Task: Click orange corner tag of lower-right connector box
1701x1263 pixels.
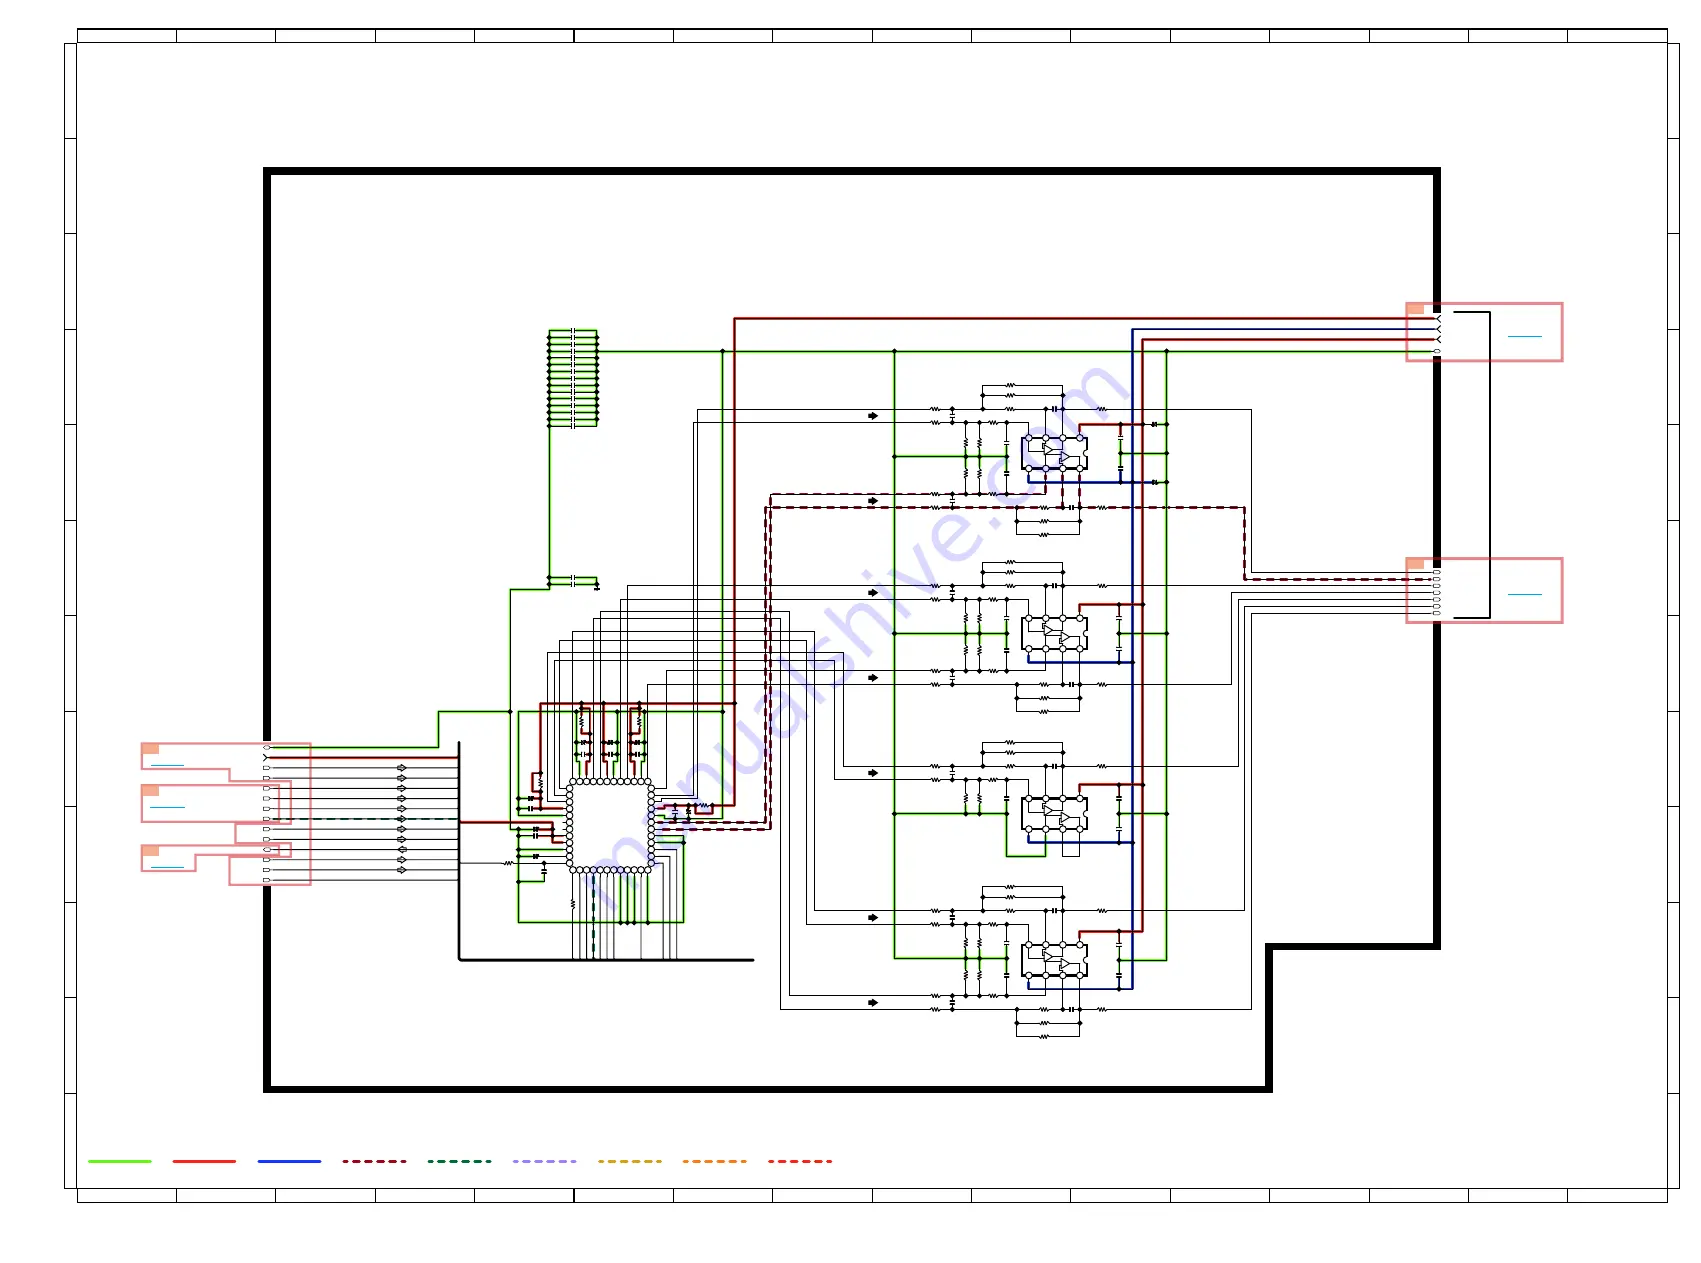Action: click(x=1415, y=564)
